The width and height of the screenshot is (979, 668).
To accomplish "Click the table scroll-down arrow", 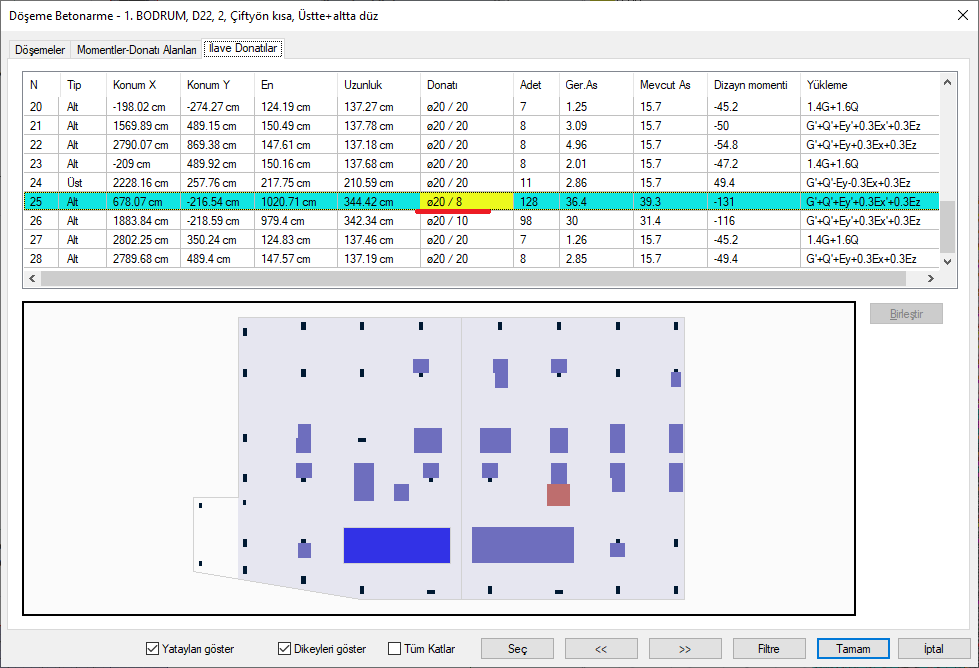I will pyautogui.click(x=947, y=262).
